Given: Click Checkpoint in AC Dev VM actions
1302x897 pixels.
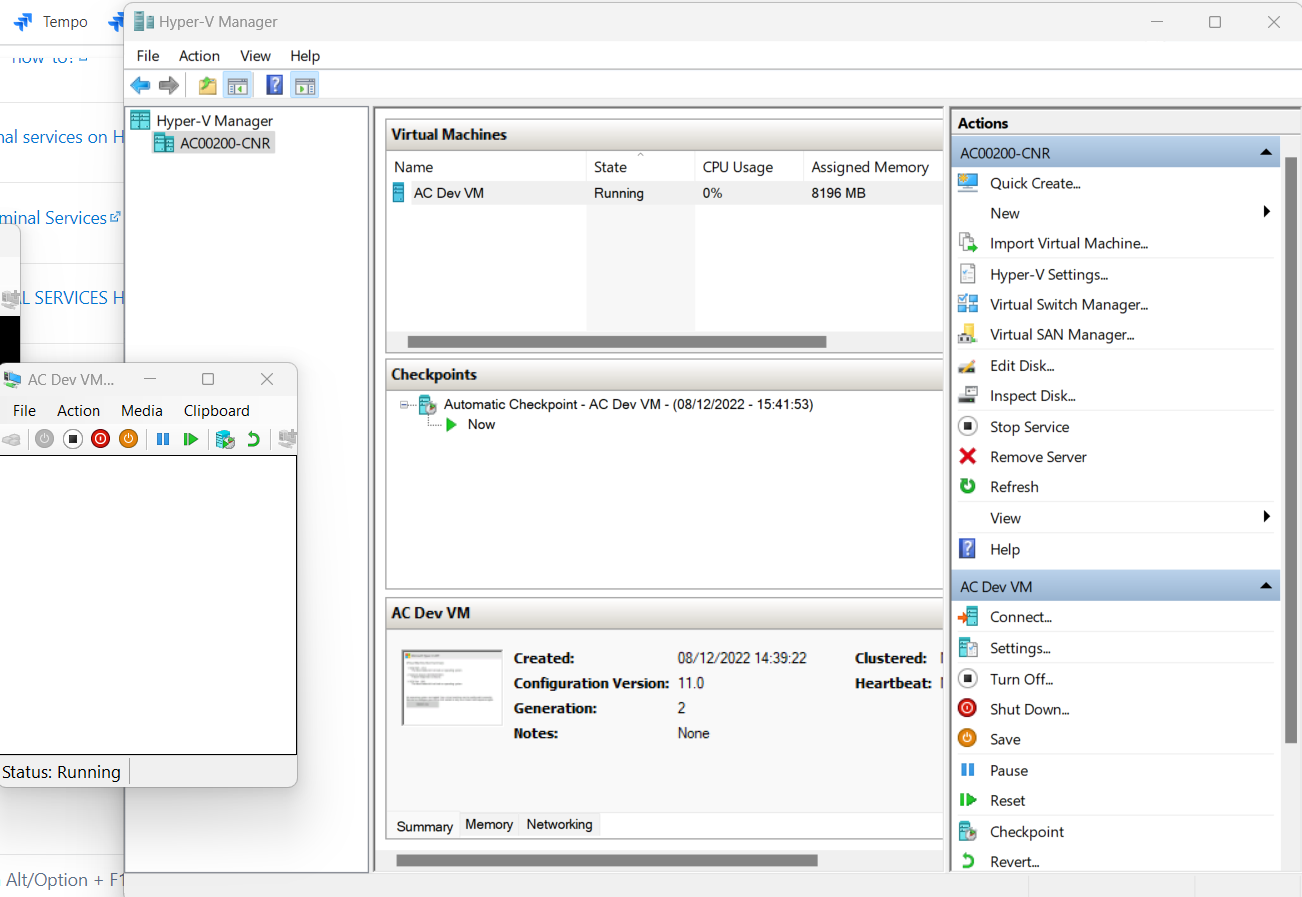Looking at the screenshot, I should pos(1027,831).
